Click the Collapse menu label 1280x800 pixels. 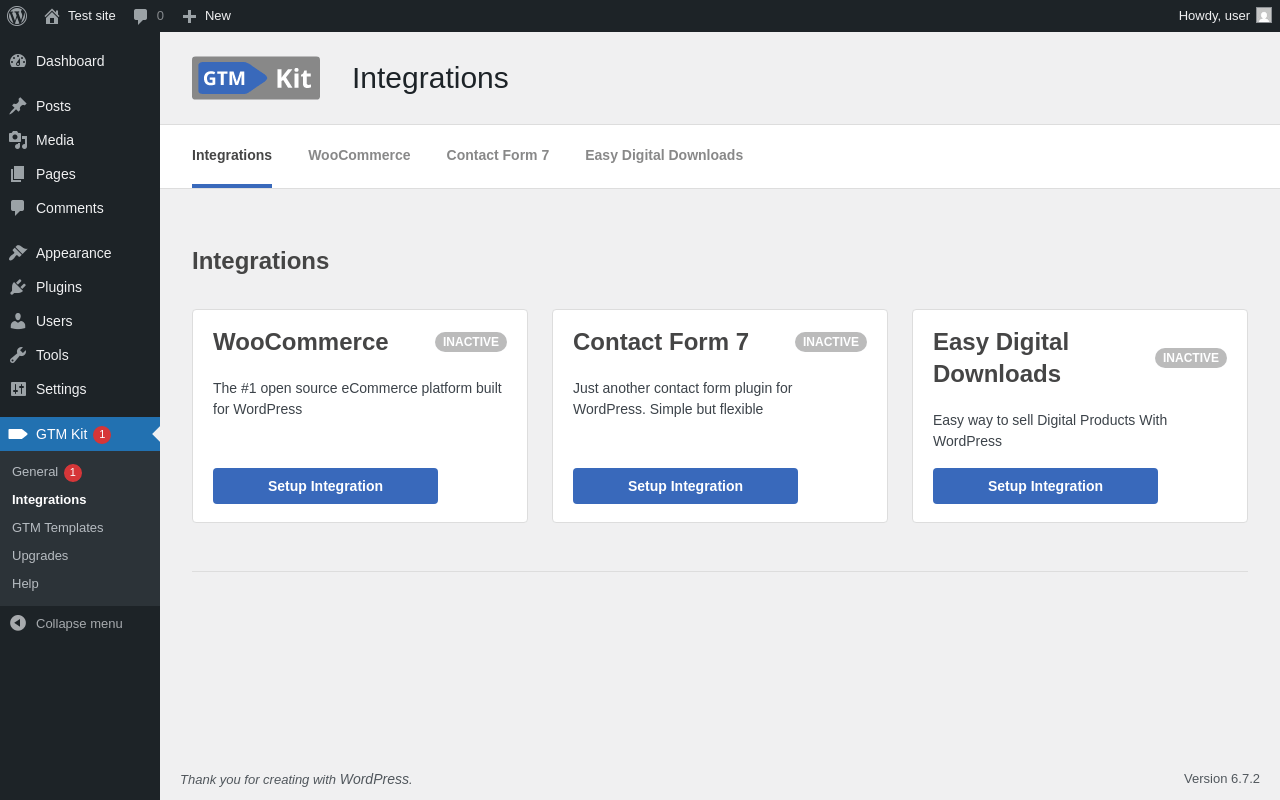(79, 623)
